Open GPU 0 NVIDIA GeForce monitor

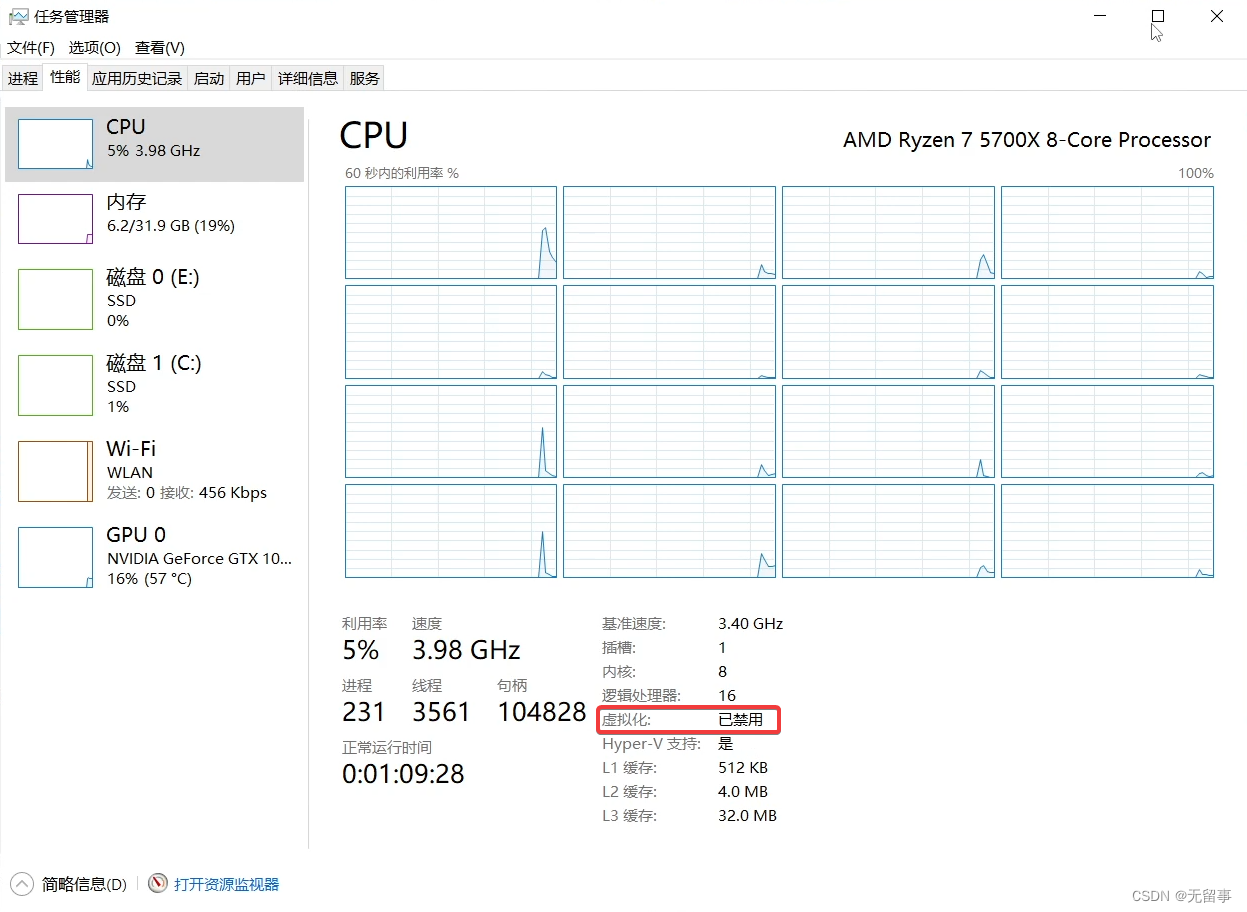(x=155, y=556)
